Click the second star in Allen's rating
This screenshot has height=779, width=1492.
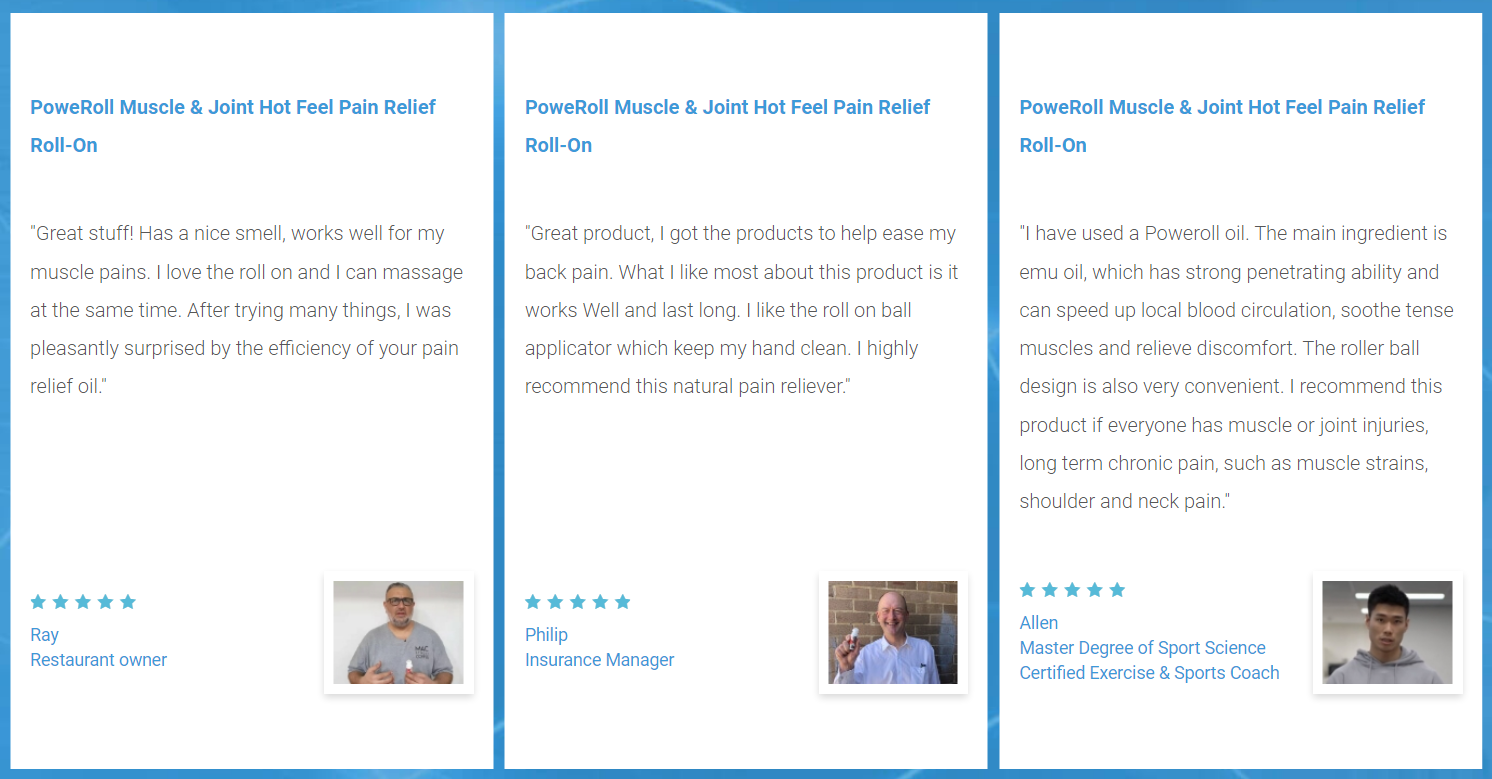point(1050,590)
